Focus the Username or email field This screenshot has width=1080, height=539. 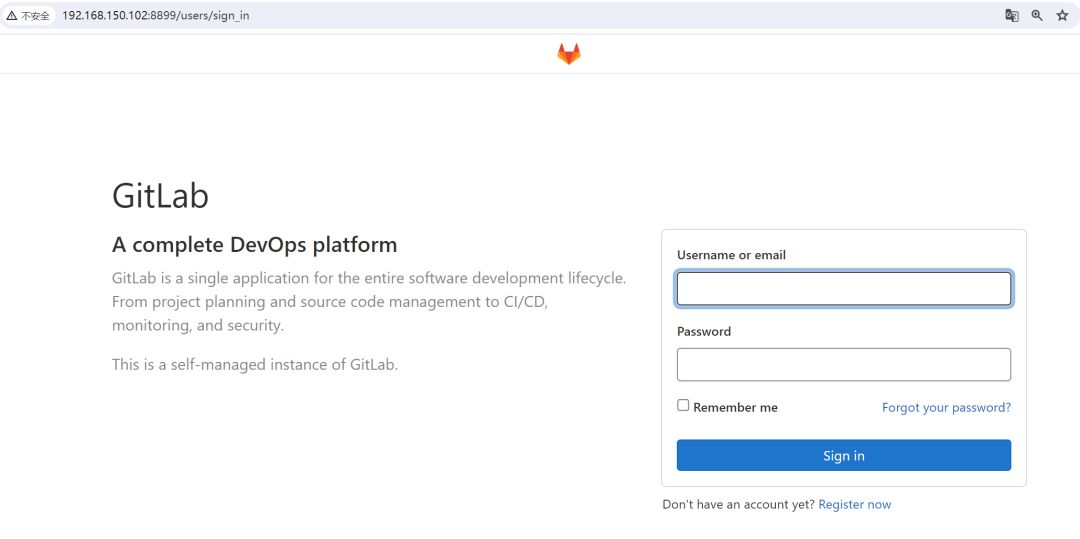point(844,288)
